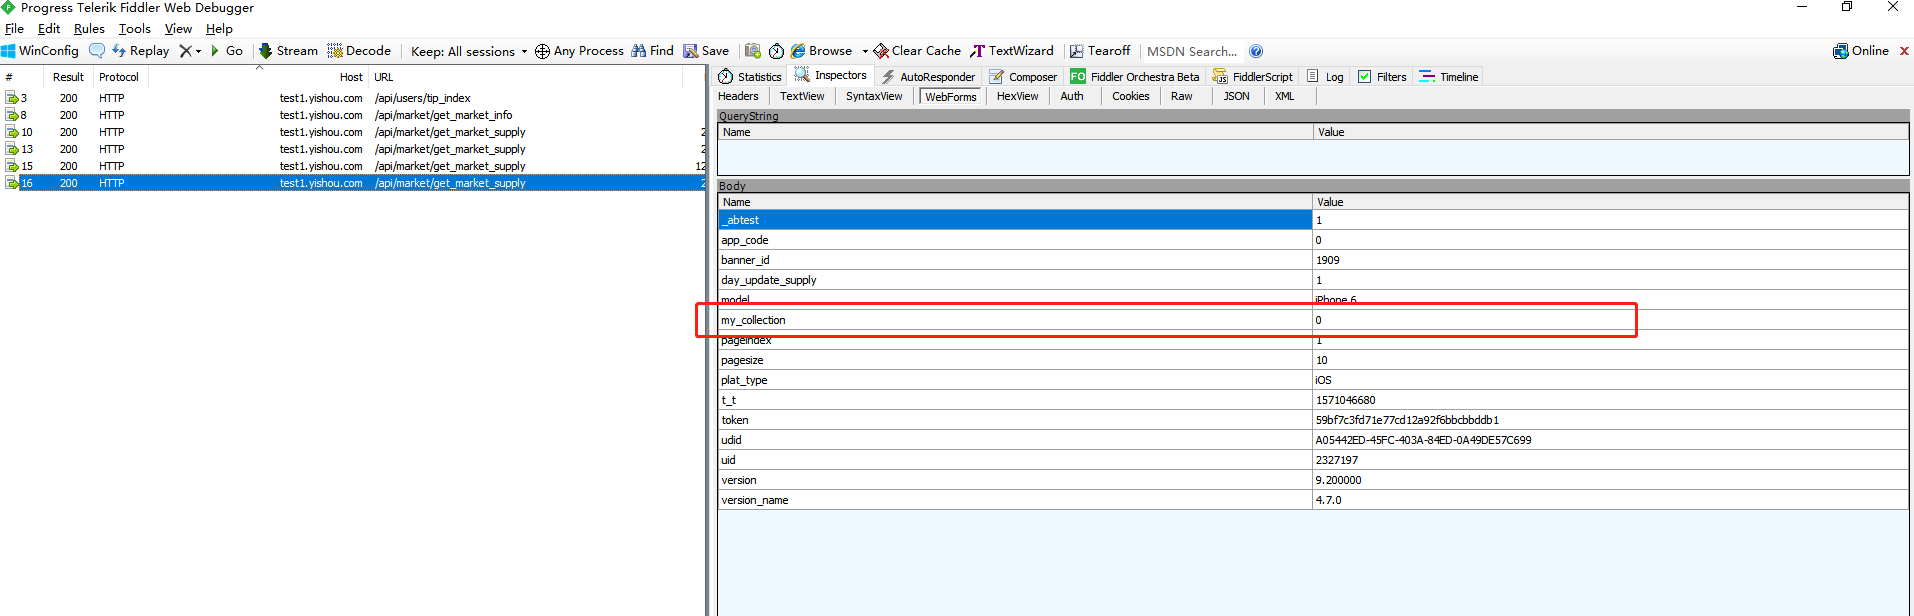Click the banner_id value 1909
This screenshot has width=1914, height=616.
1327,260
